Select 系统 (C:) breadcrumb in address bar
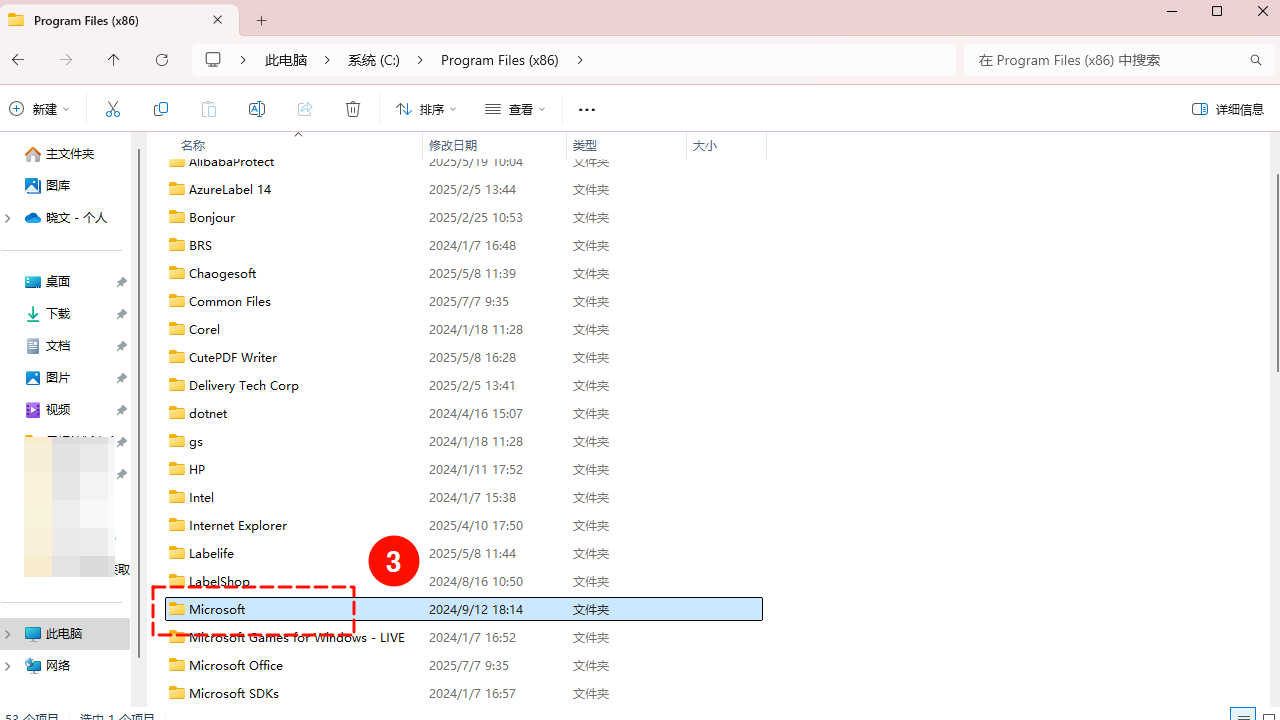Image resolution: width=1280 pixels, height=720 pixels. (x=374, y=60)
